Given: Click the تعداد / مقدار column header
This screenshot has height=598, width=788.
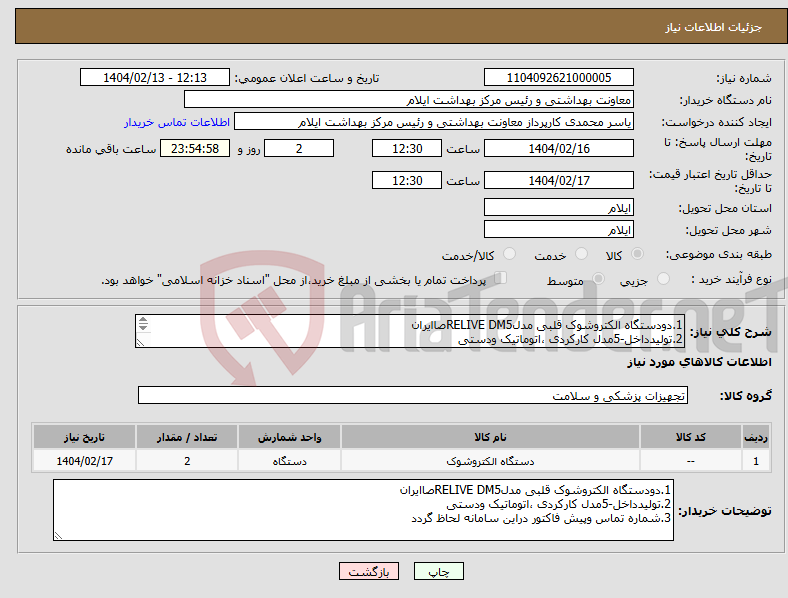Looking at the screenshot, I should (x=187, y=437).
